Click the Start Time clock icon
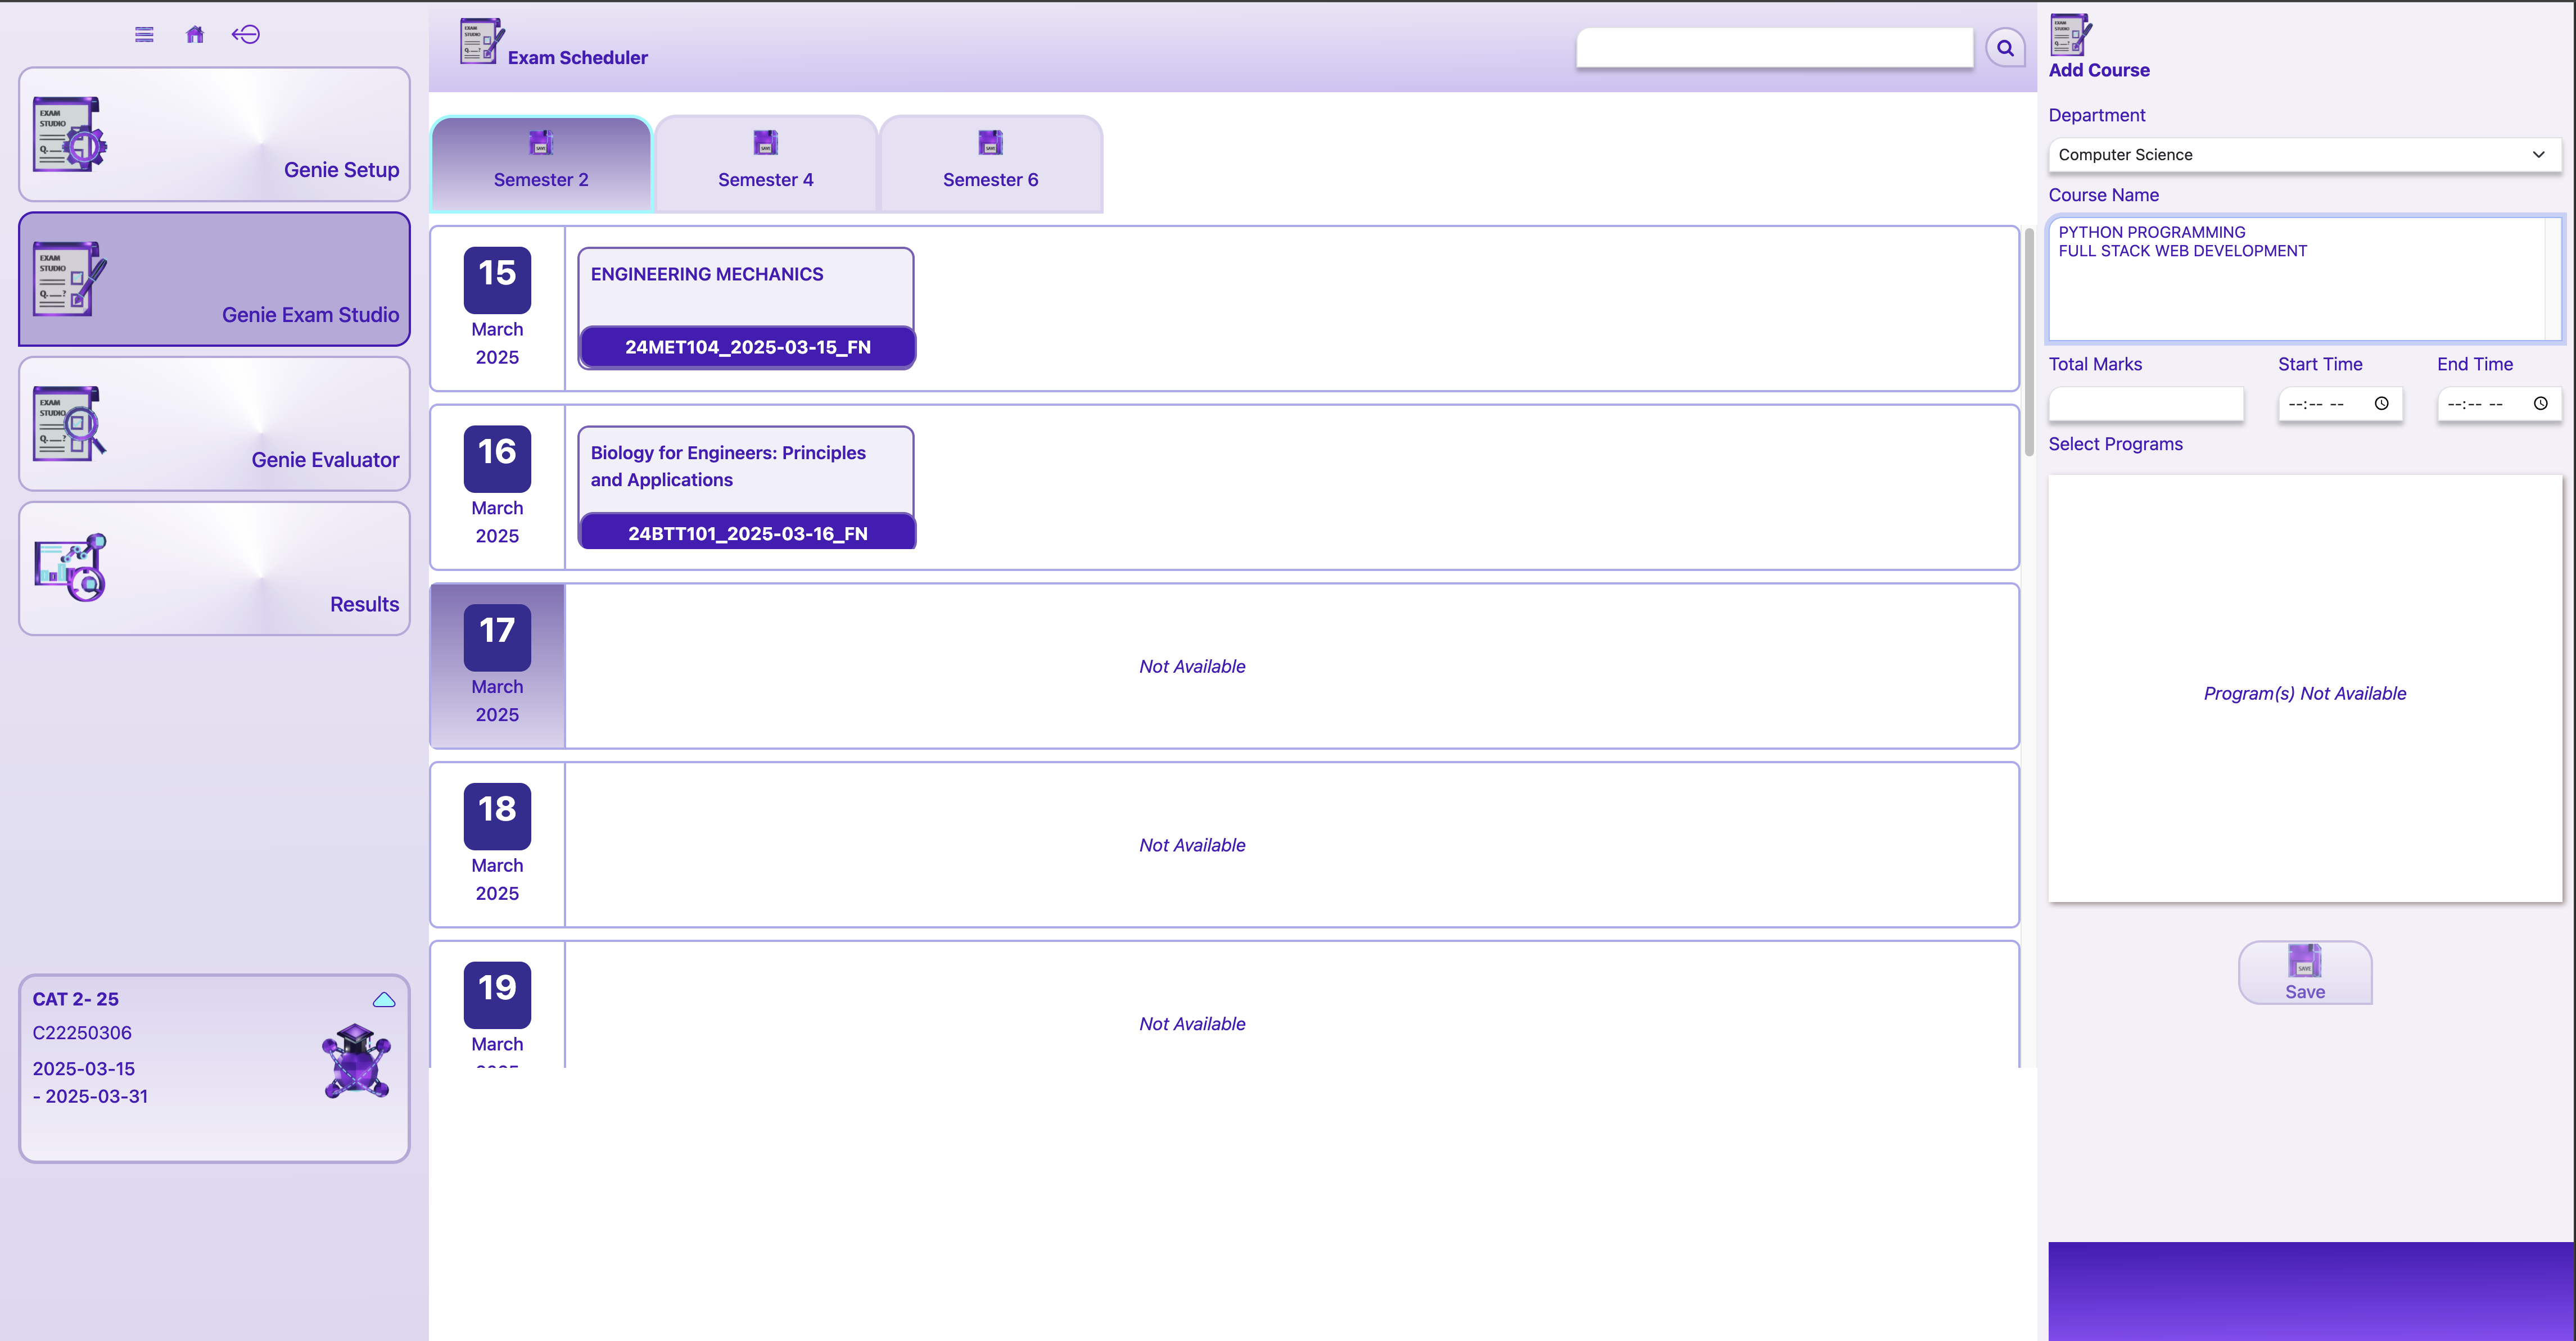This screenshot has width=2576, height=1341. (x=2382, y=404)
